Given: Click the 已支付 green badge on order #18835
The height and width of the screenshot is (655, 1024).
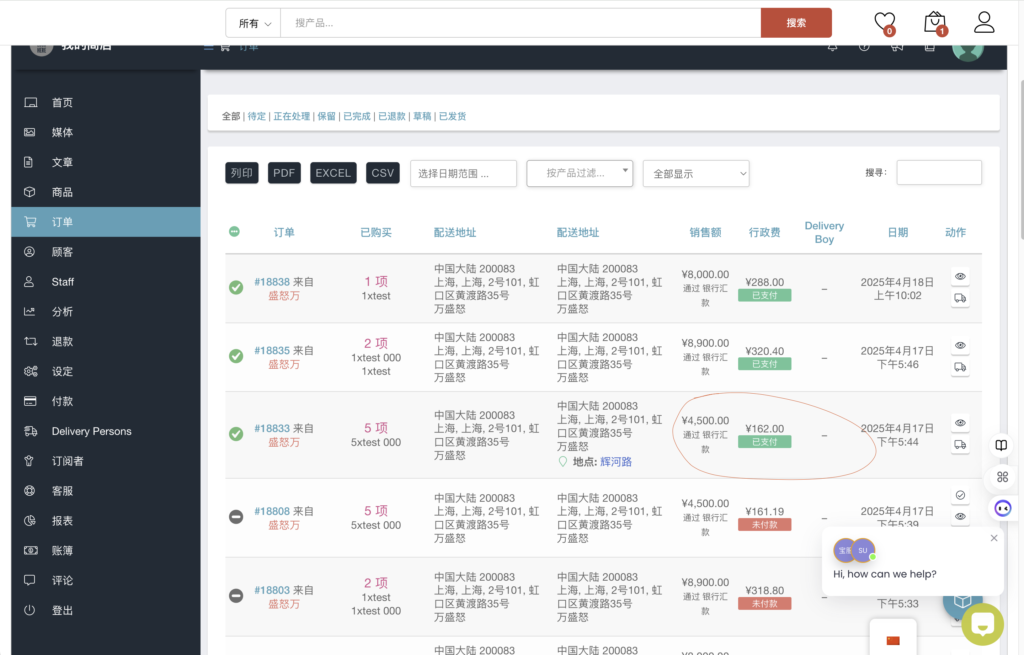Looking at the screenshot, I should point(764,364).
